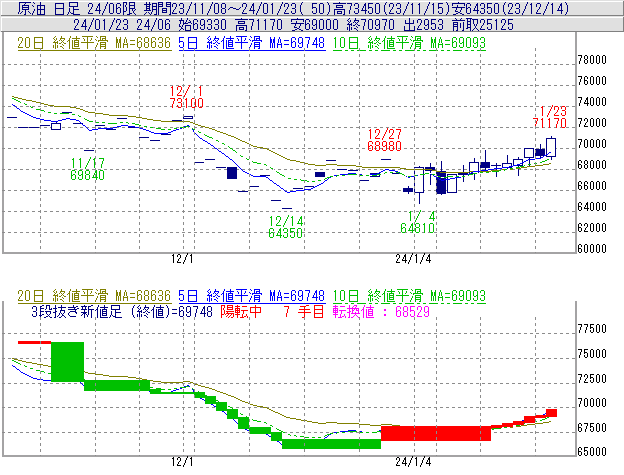Click the 前取25125 open interest value
624x475 pixels.
point(483,25)
